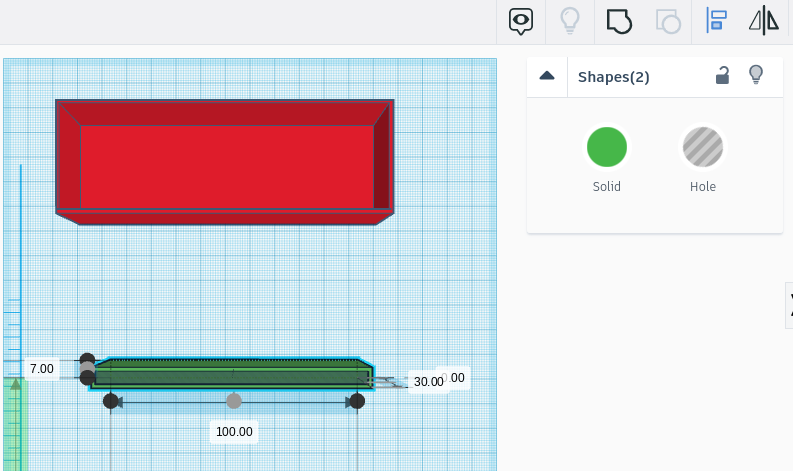The width and height of the screenshot is (793, 471).
Task: Set the shapes to striped Hole
Action: (x=702, y=147)
